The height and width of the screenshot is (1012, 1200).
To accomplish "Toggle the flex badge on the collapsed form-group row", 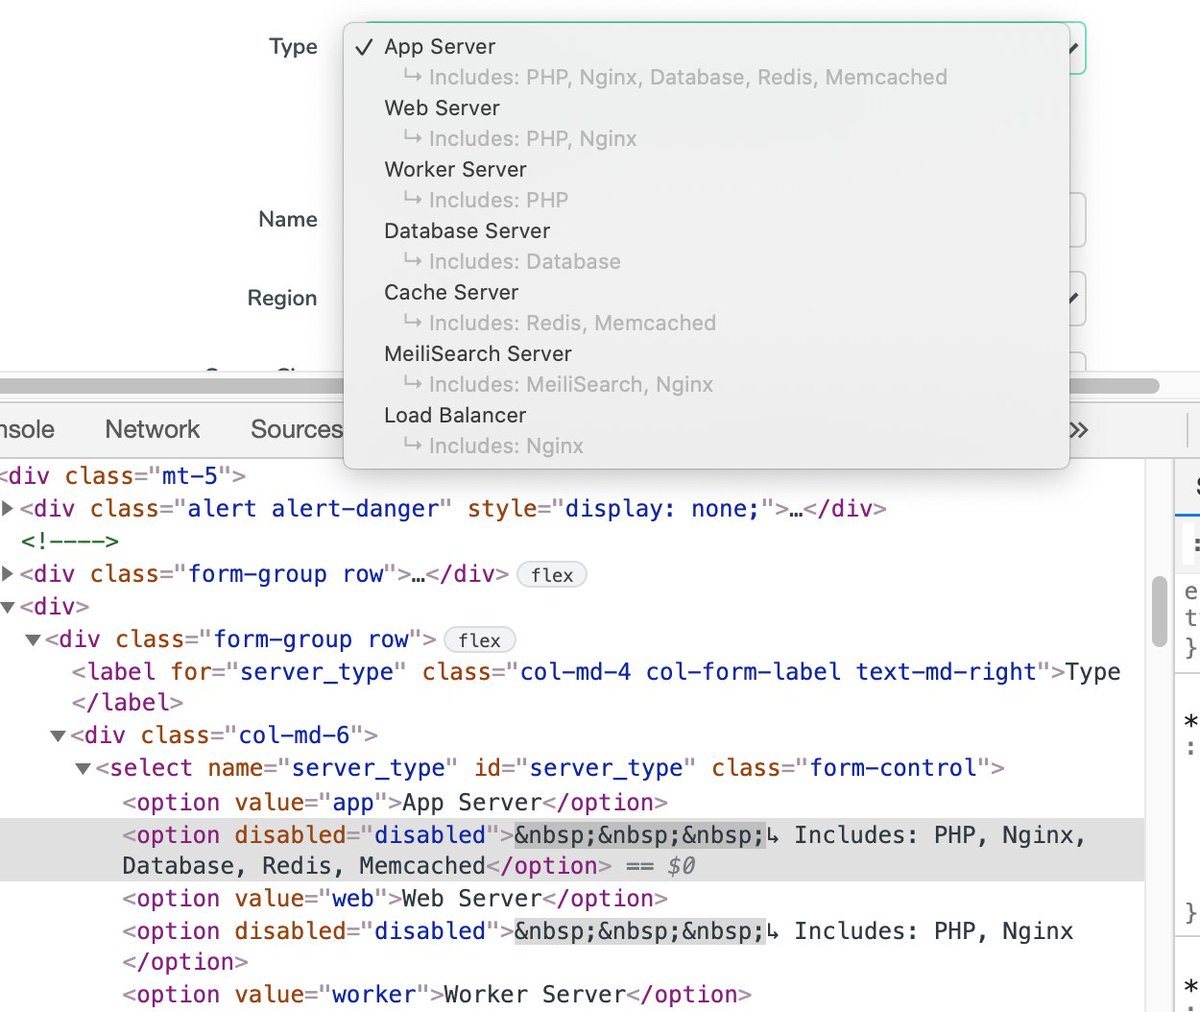I will (552, 575).
